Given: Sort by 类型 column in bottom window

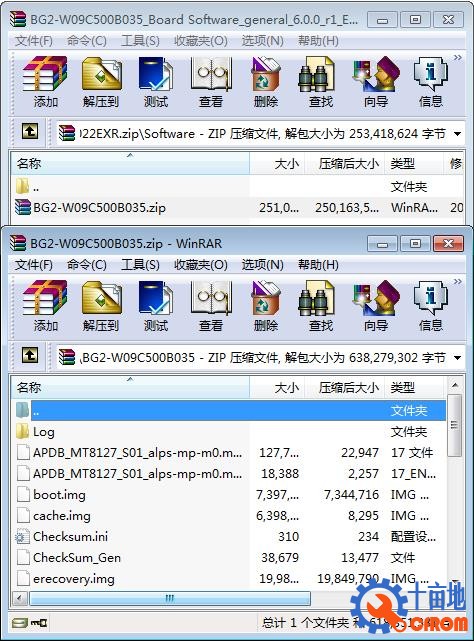Looking at the screenshot, I should 414,387.
